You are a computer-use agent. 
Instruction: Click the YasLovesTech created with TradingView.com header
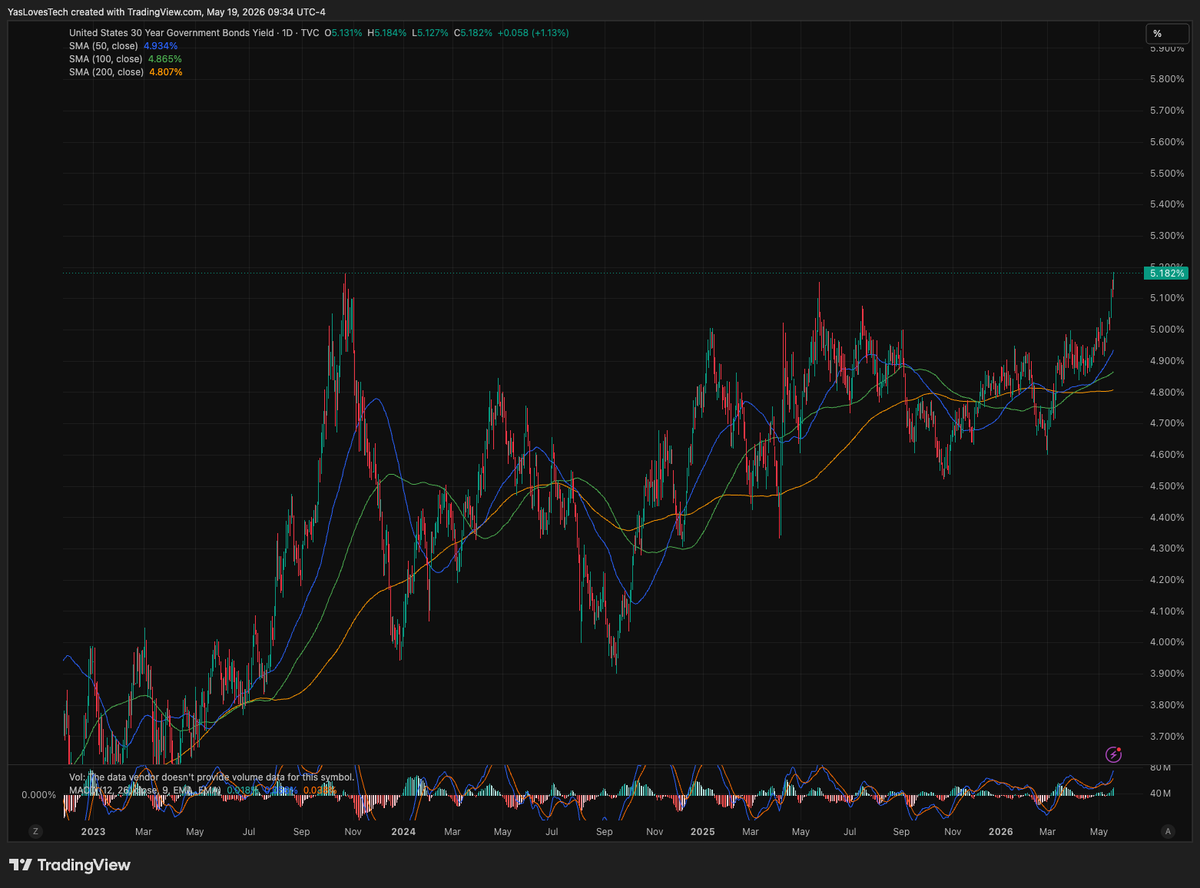tap(166, 12)
